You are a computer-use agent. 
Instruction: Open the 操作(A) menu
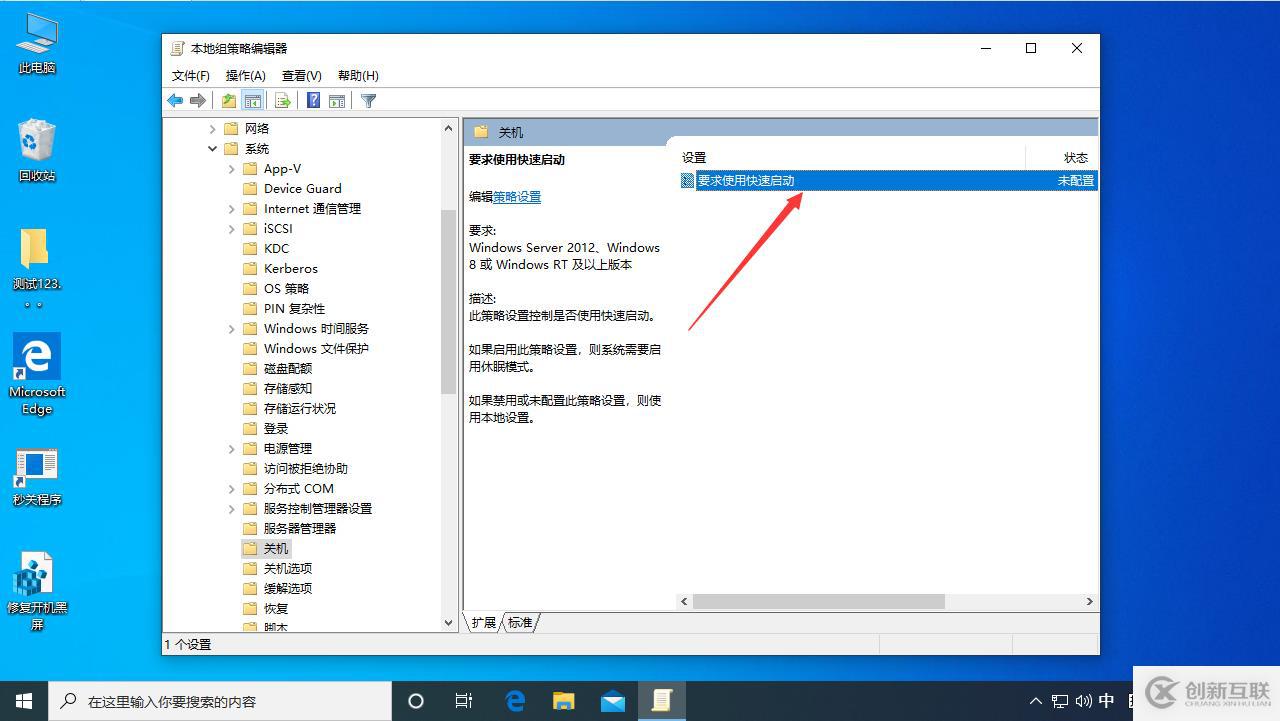(245, 76)
